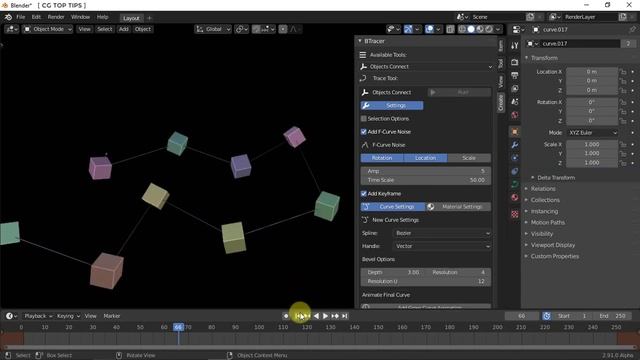Toggle X-ray view icon
This screenshot has width=640, height=360.
point(450,29)
